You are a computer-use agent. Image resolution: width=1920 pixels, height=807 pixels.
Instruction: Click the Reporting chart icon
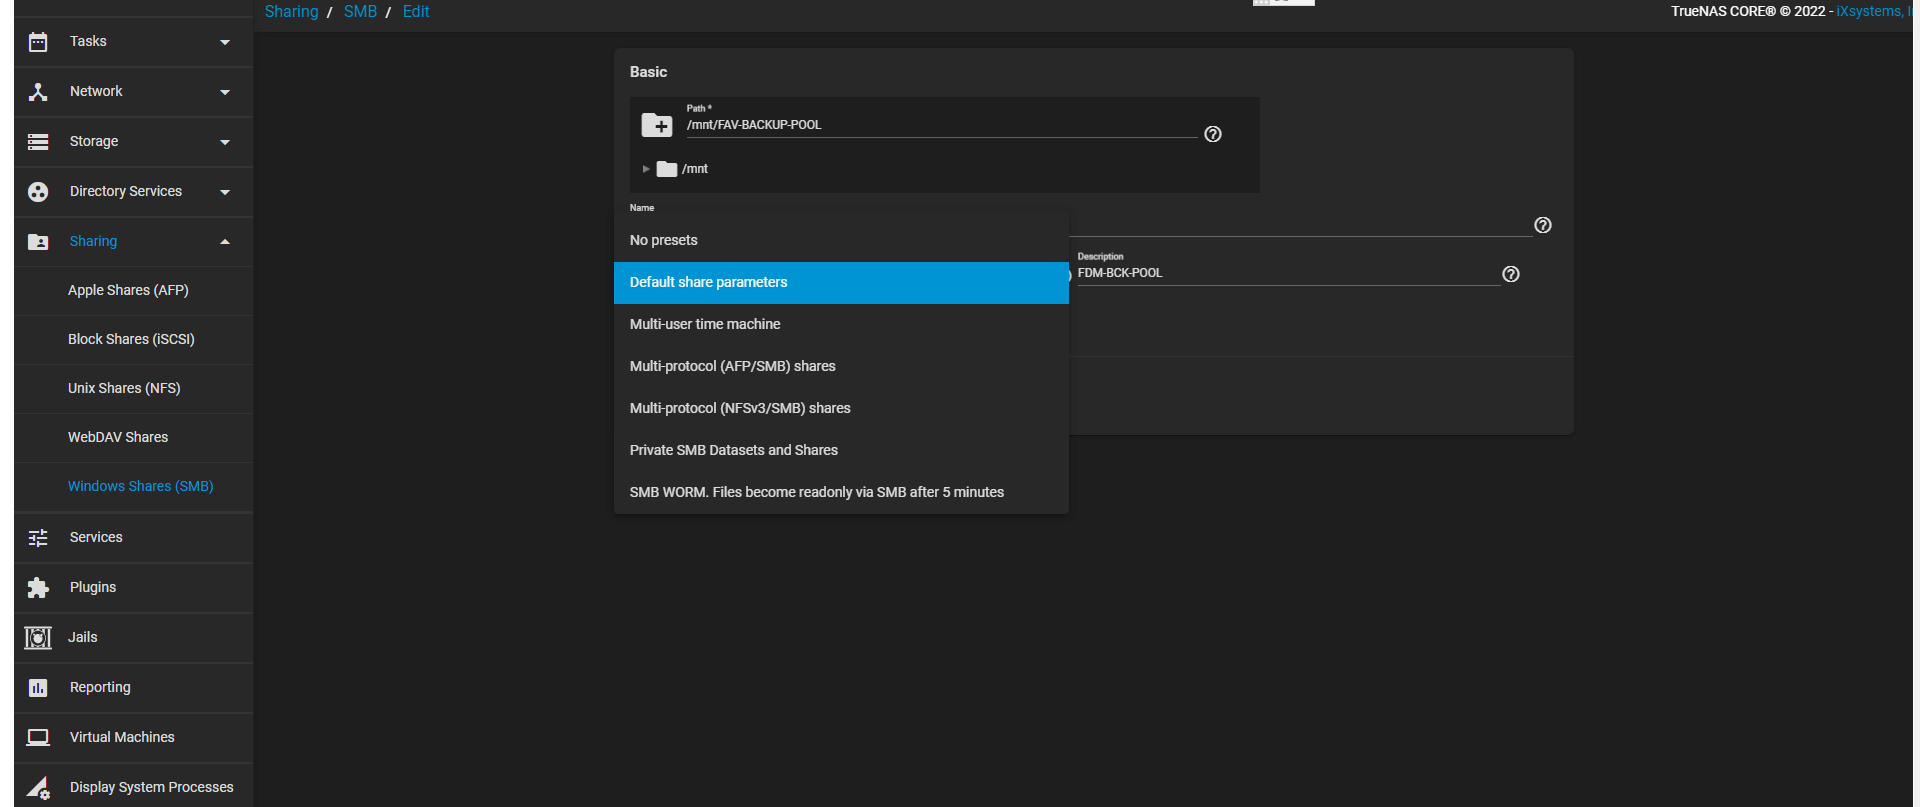click(38, 688)
